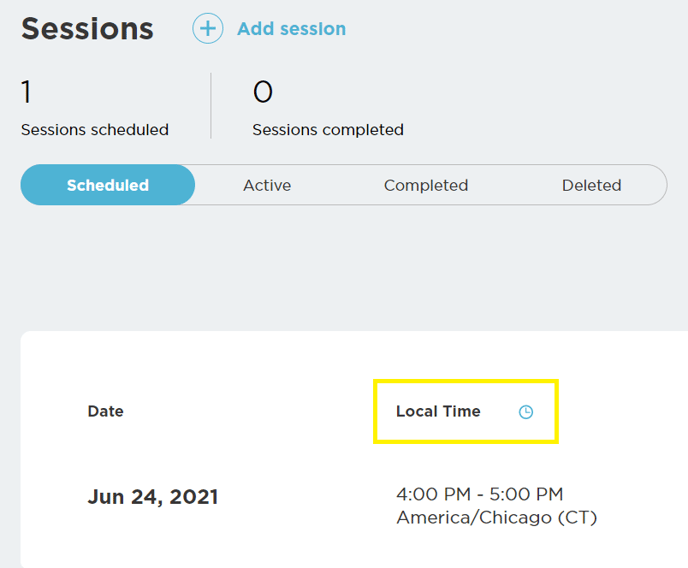Click the number 0 above Sessions completed
Image resolution: width=688 pixels, height=568 pixels.
pyautogui.click(x=262, y=92)
